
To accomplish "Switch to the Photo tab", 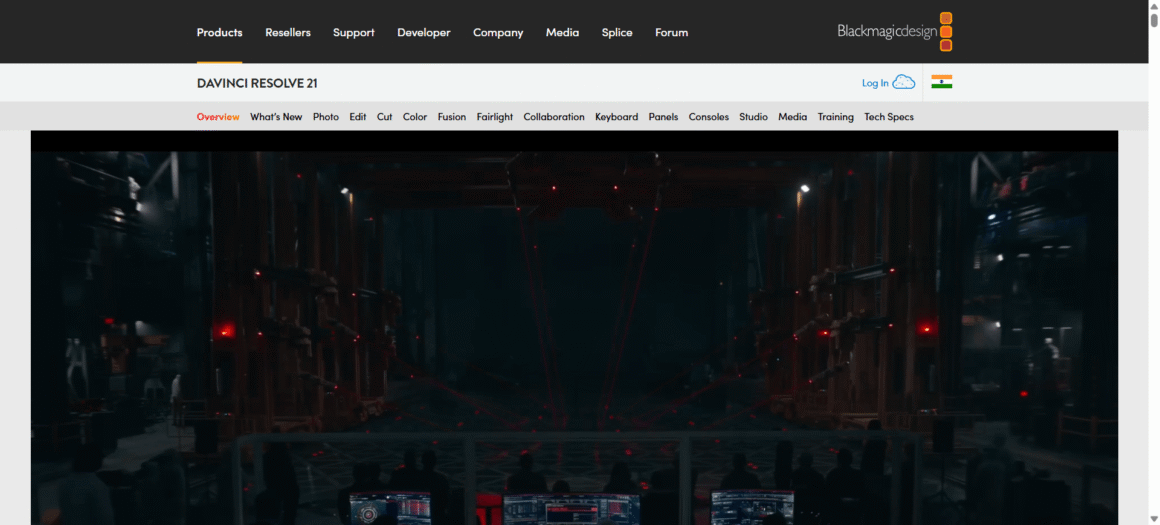I will [x=326, y=117].
